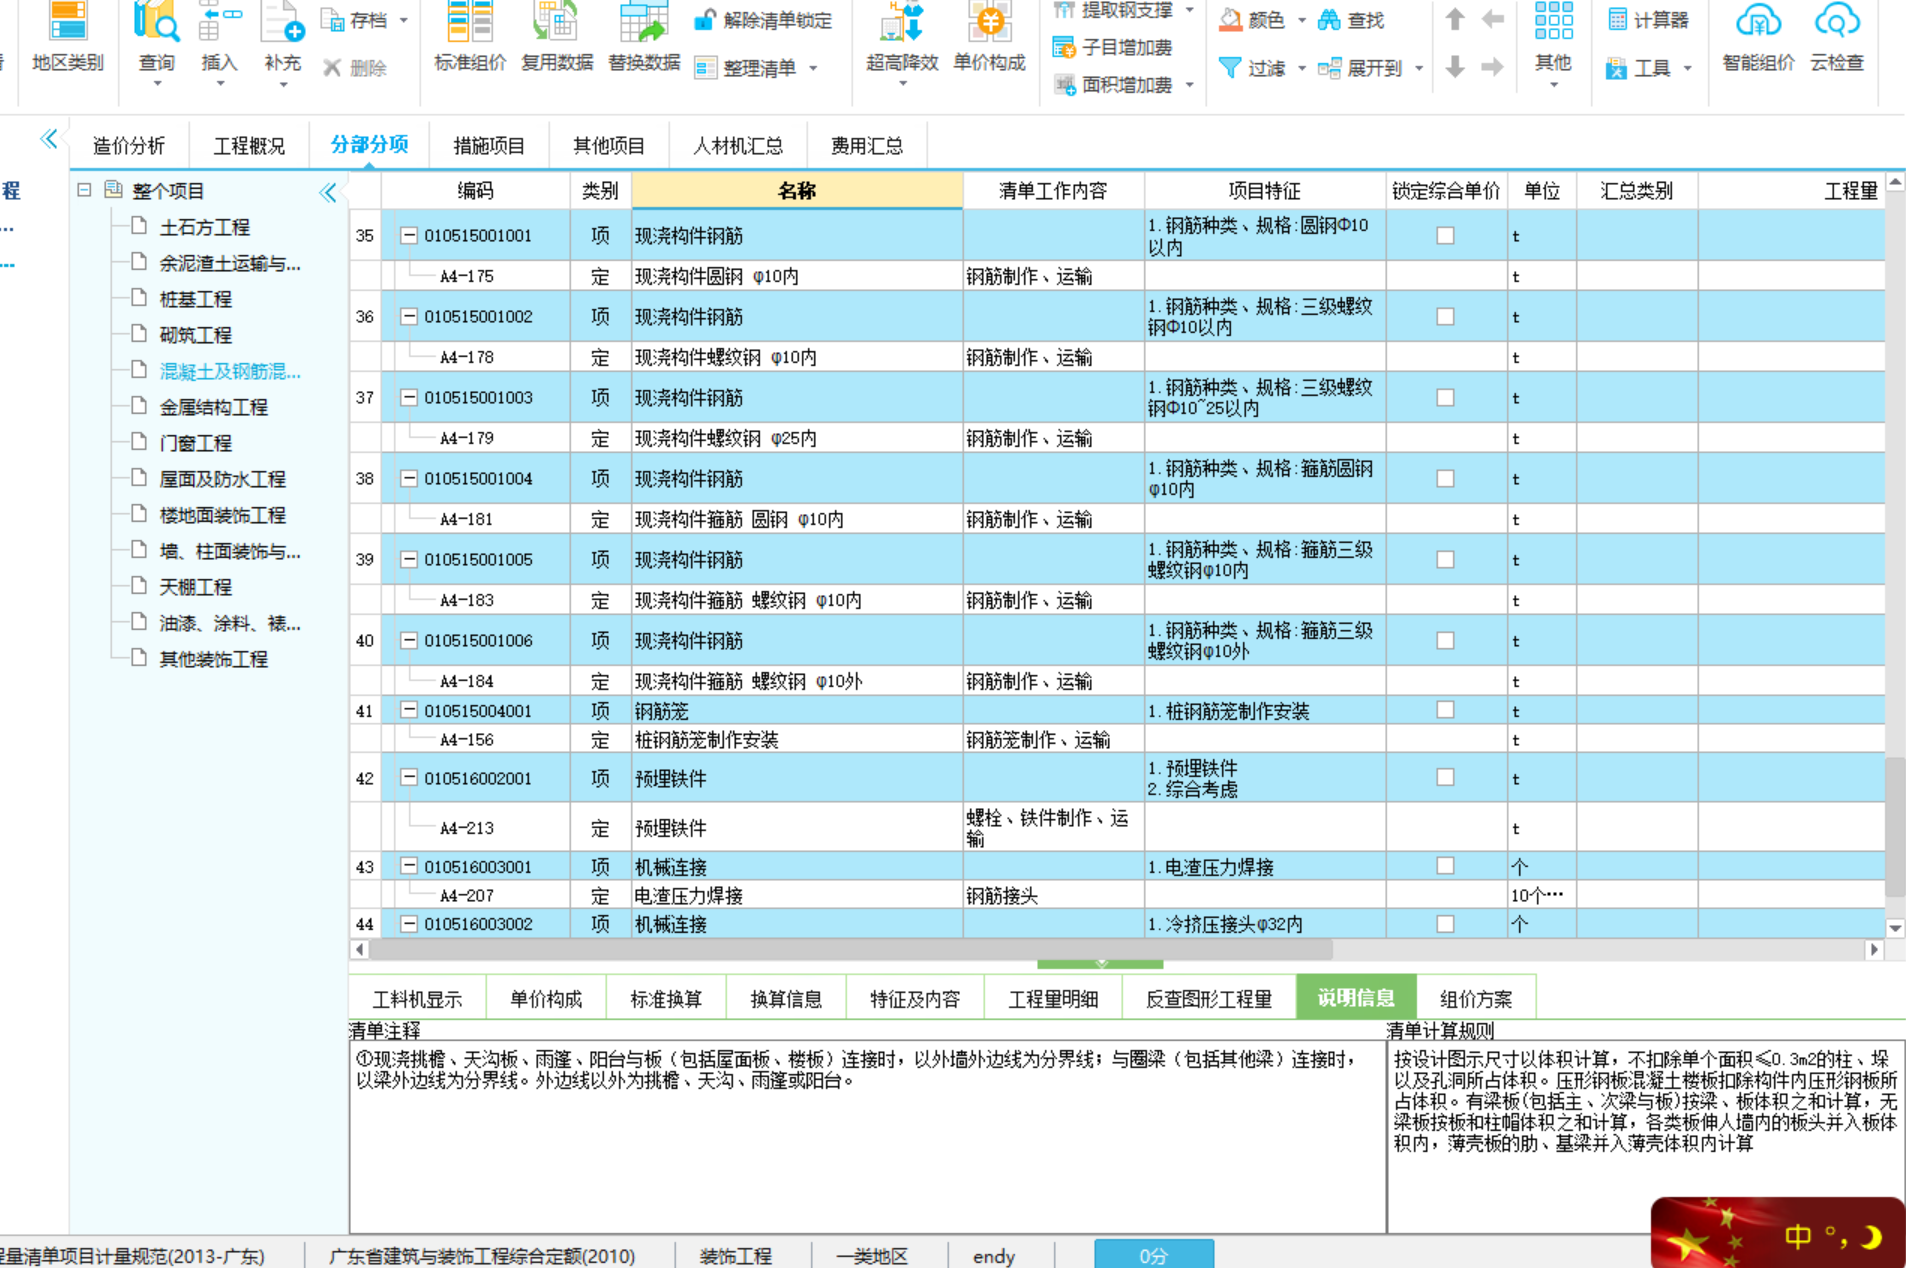Click 解除清单锁定 unlock list icon
The image size is (1906, 1268).
(705, 19)
